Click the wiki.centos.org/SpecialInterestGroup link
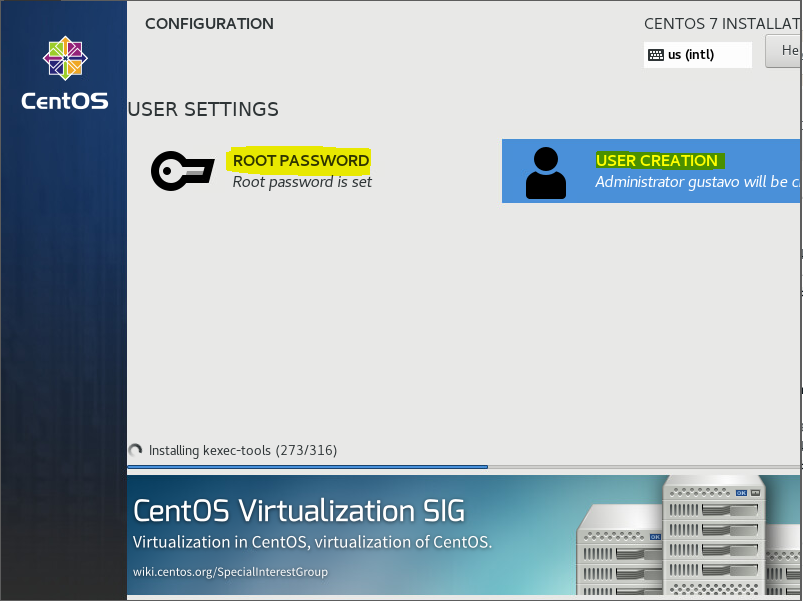This screenshot has height=601, width=803. [x=230, y=572]
